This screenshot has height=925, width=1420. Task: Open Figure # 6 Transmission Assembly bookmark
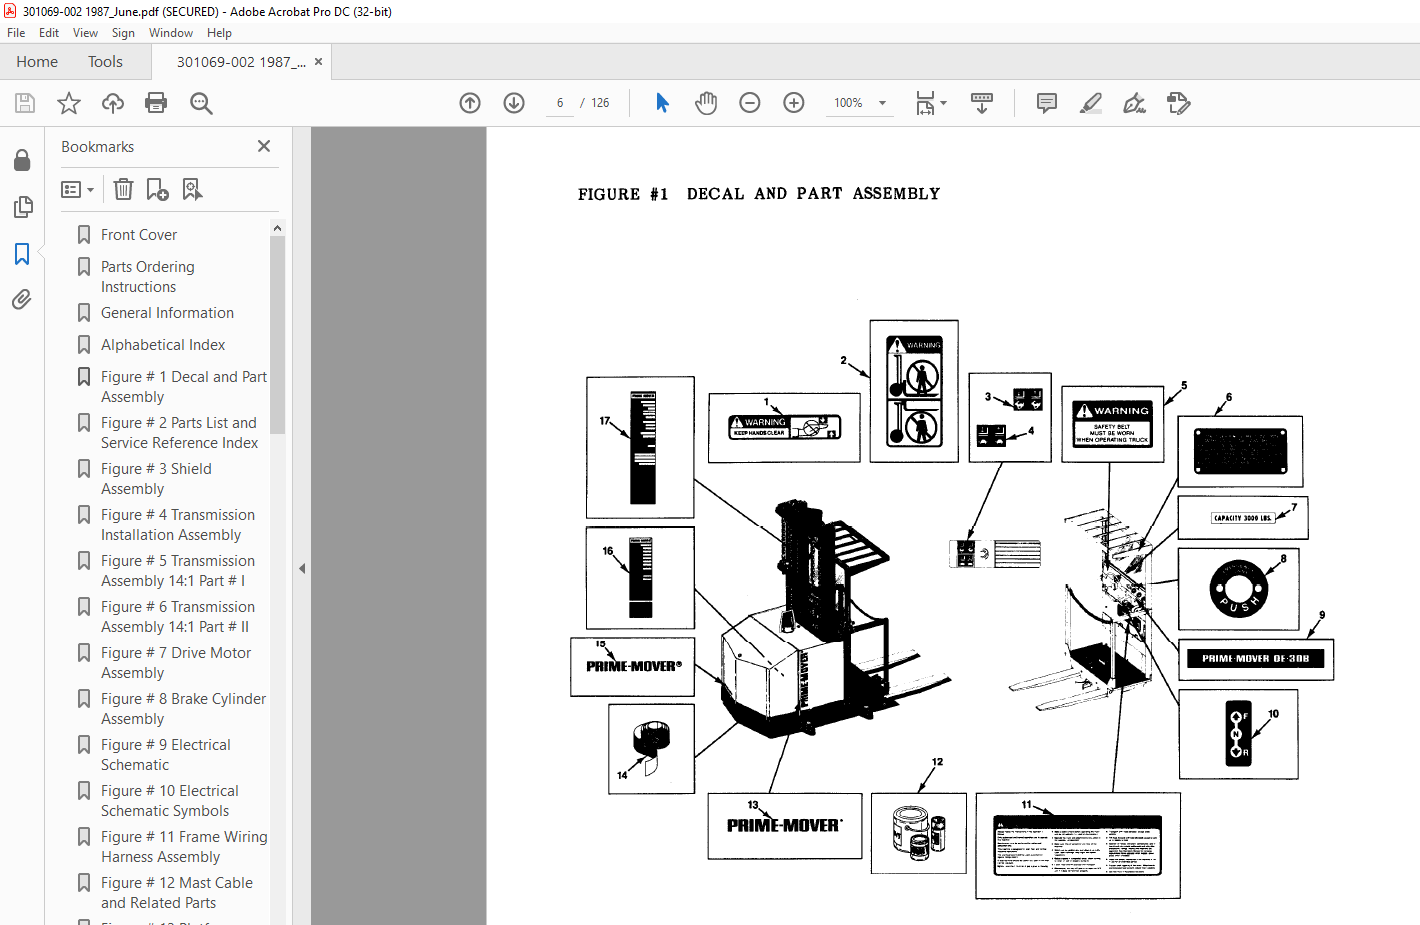[178, 617]
